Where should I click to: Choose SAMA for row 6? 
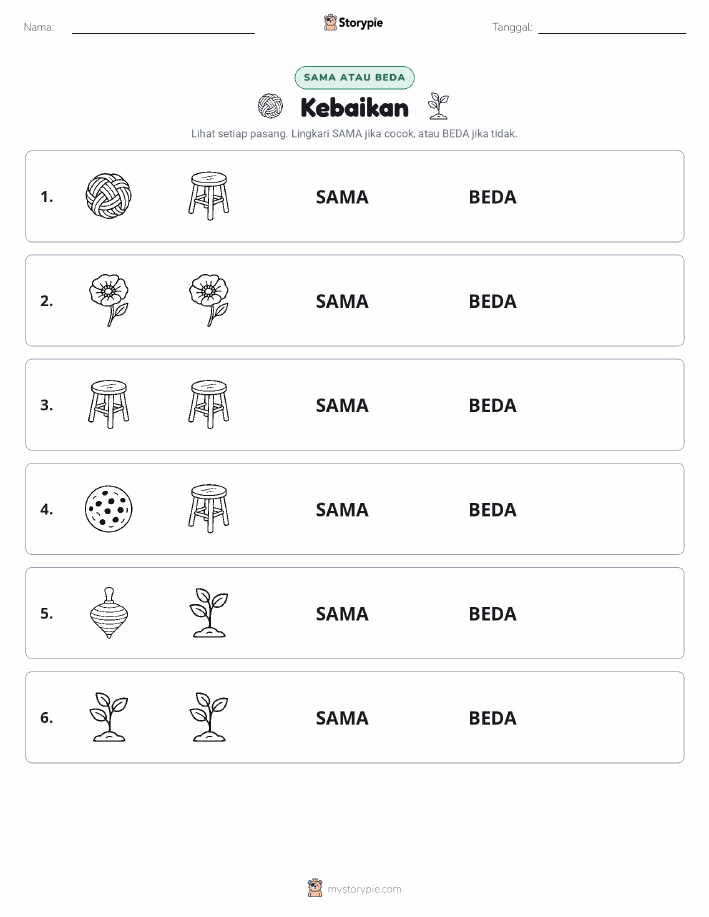tap(342, 718)
